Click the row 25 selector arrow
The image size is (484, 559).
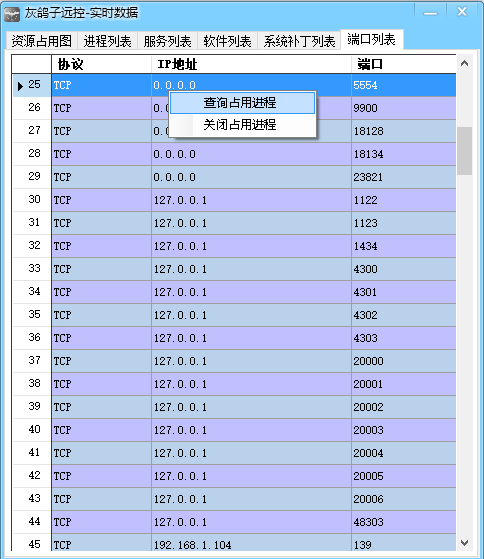(20, 86)
